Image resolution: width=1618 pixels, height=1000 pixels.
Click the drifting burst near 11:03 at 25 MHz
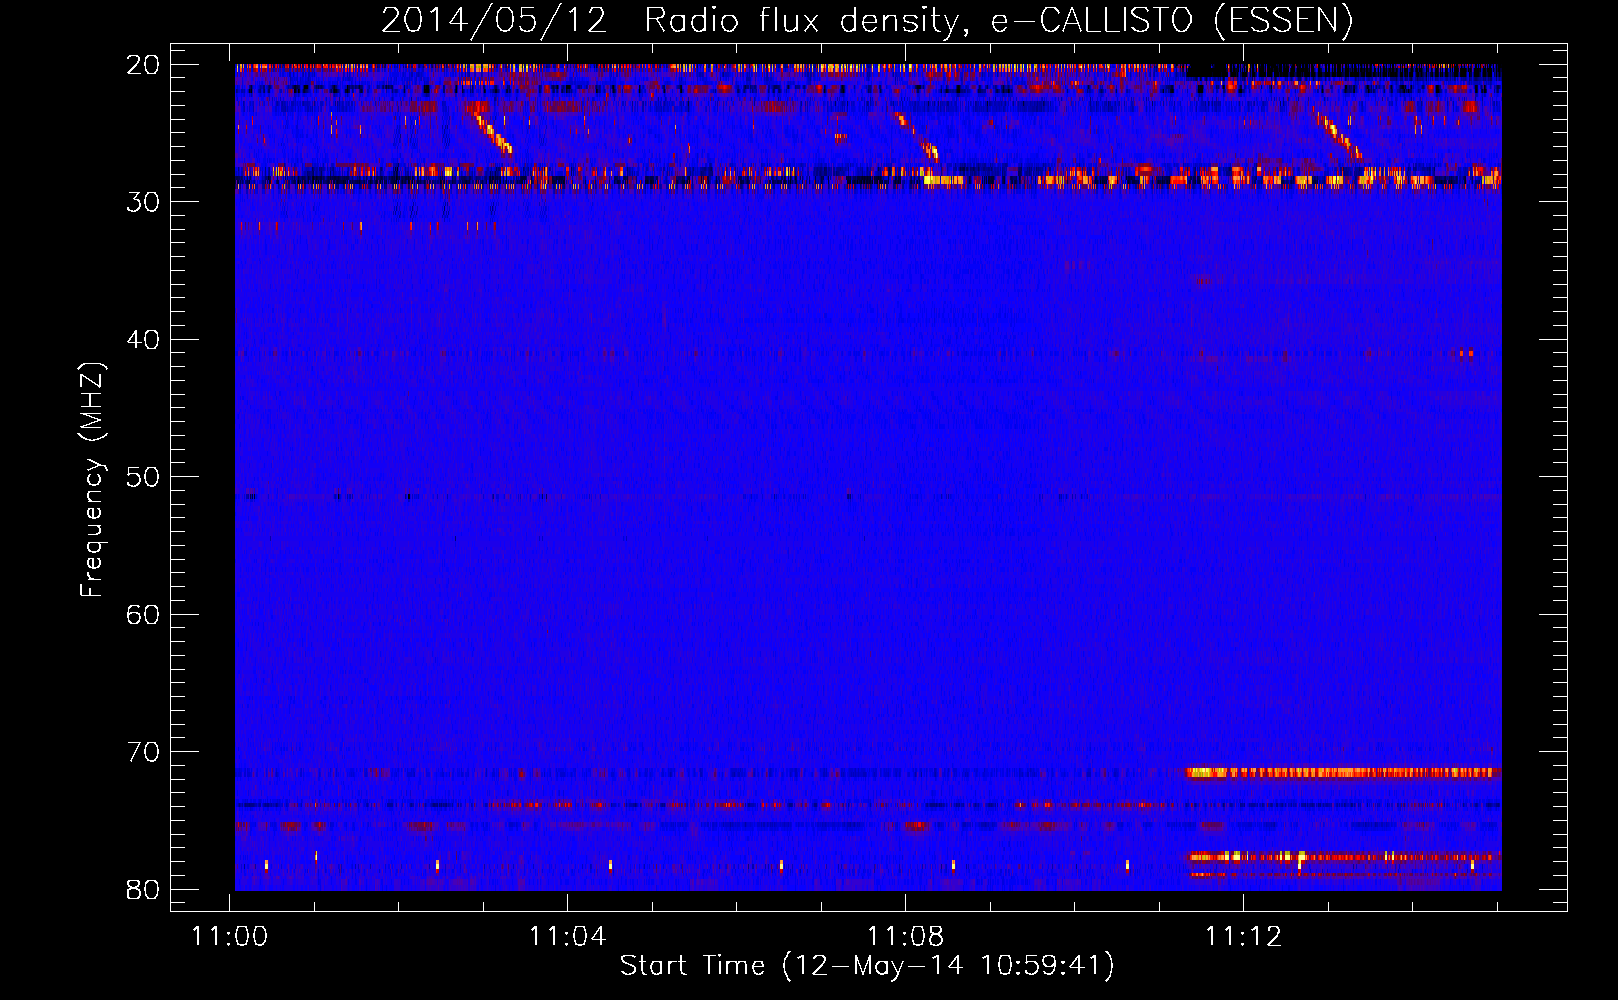490,131
